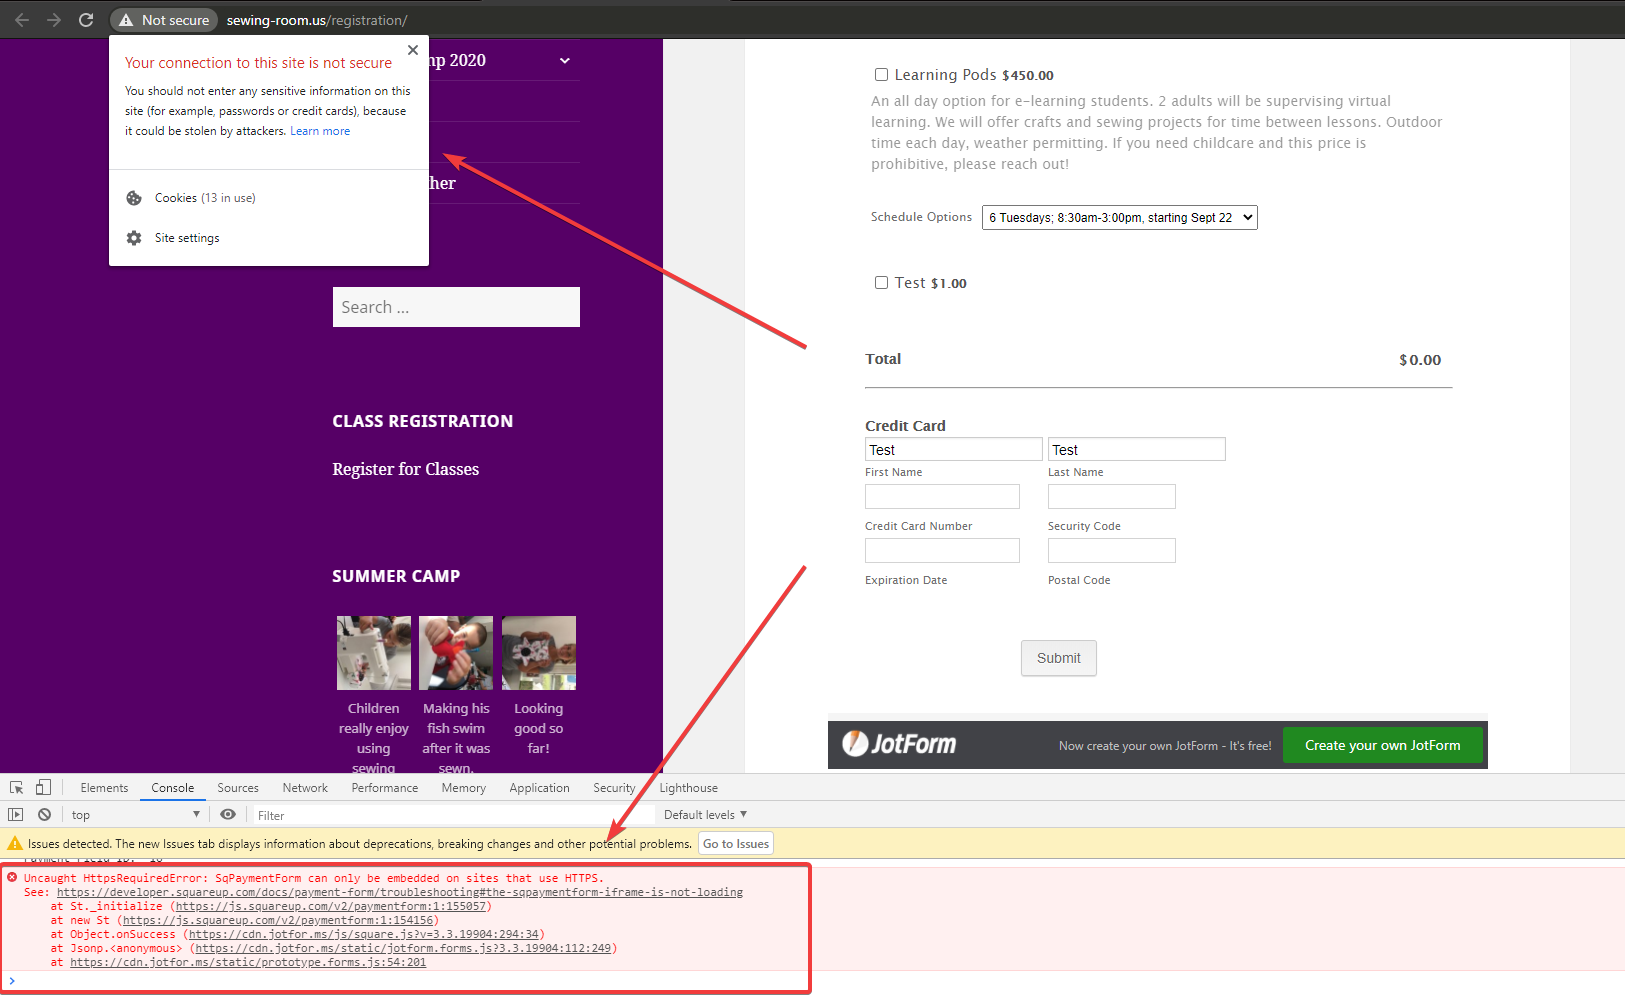Open the top context dropdown
Image resolution: width=1625 pixels, height=1007 pixels.
click(135, 815)
